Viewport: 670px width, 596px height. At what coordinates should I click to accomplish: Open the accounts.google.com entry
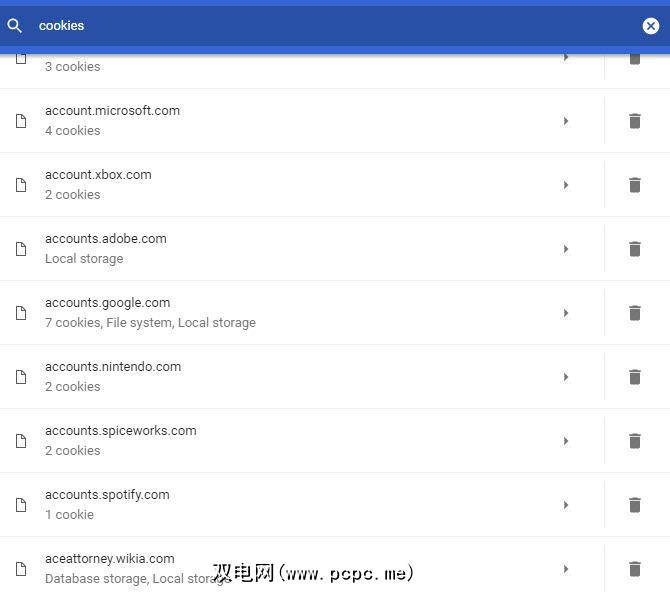pos(302,313)
